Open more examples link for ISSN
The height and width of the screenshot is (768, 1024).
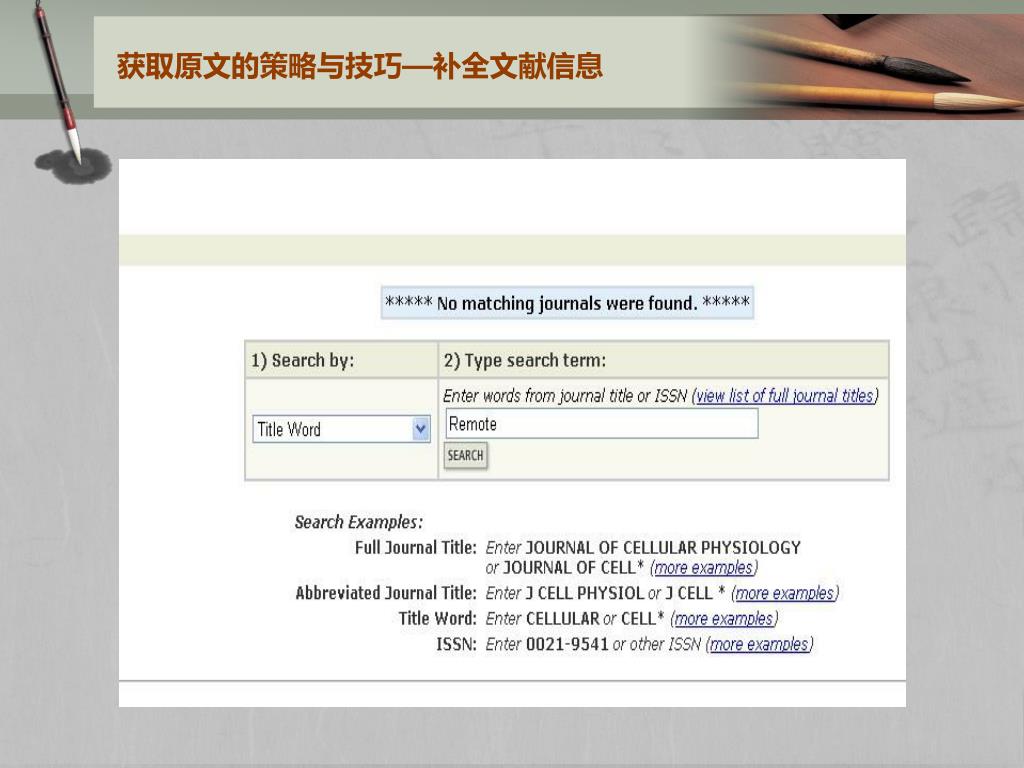click(x=760, y=644)
